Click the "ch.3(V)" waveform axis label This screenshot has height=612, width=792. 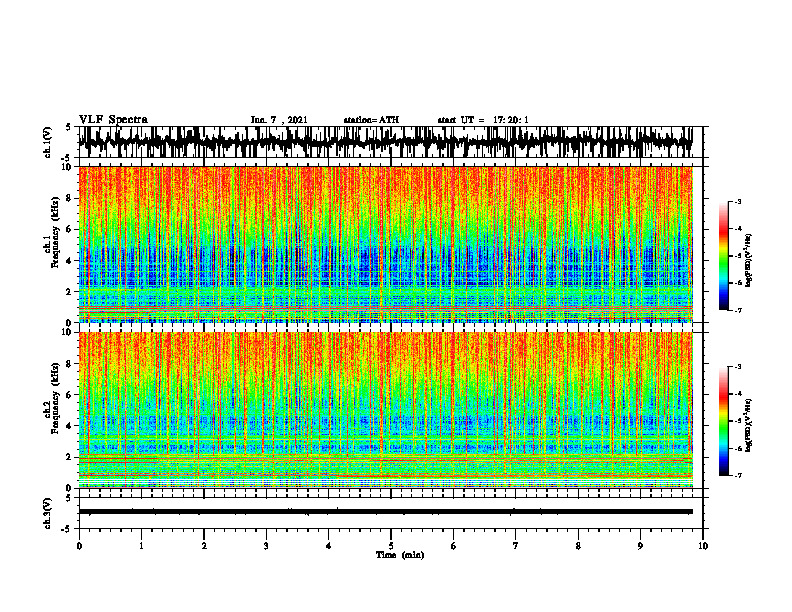click(x=48, y=514)
